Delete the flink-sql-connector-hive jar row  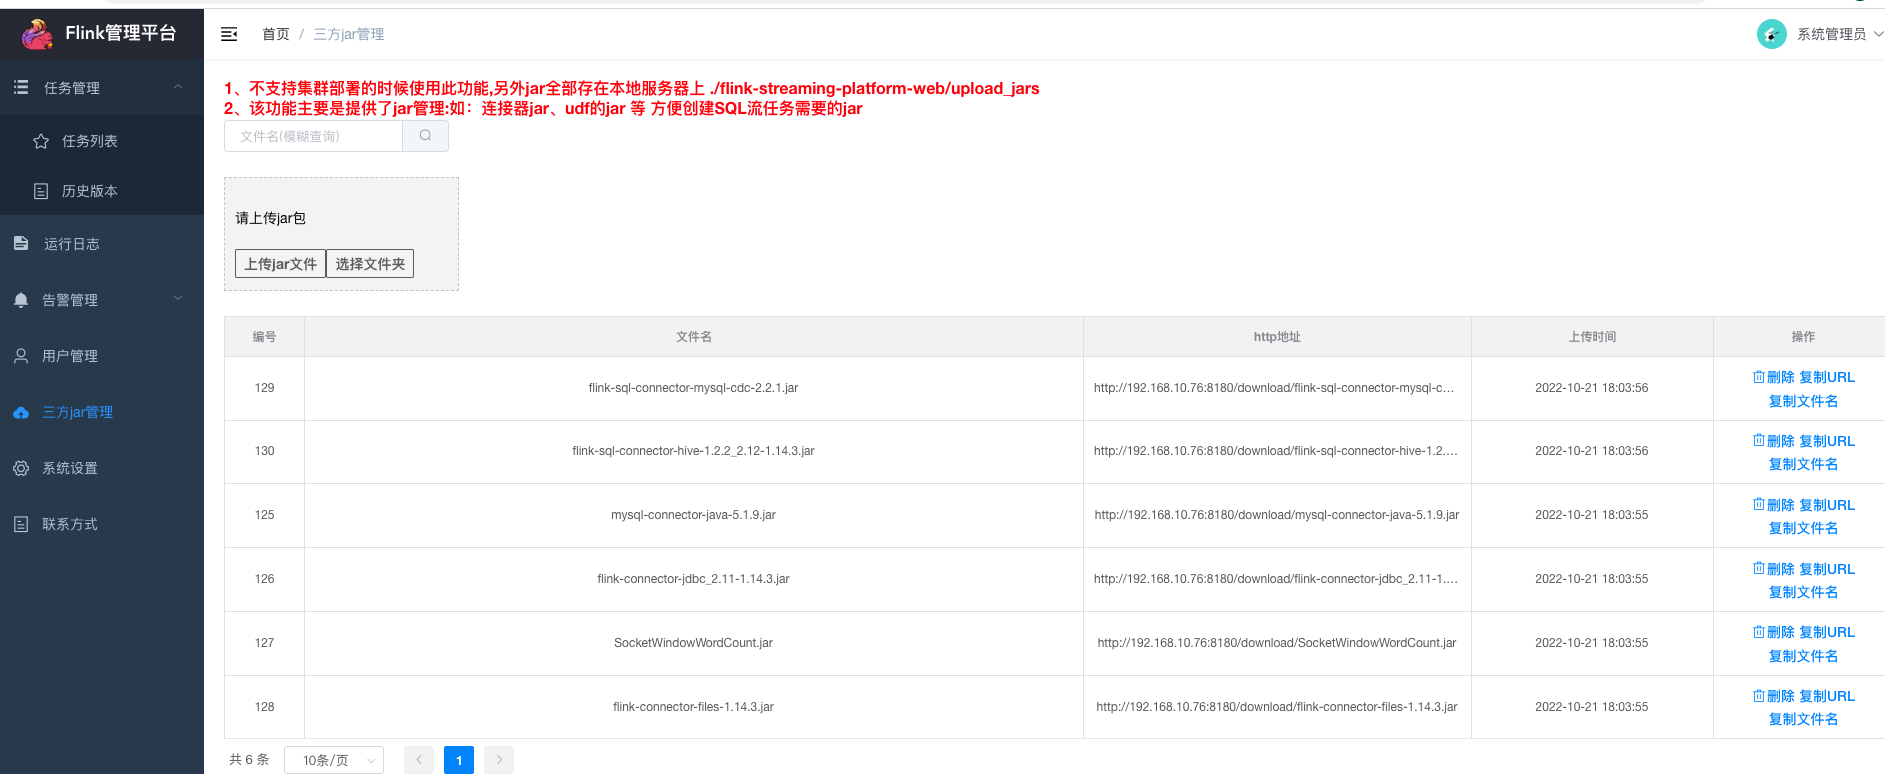click(1774, 441)
